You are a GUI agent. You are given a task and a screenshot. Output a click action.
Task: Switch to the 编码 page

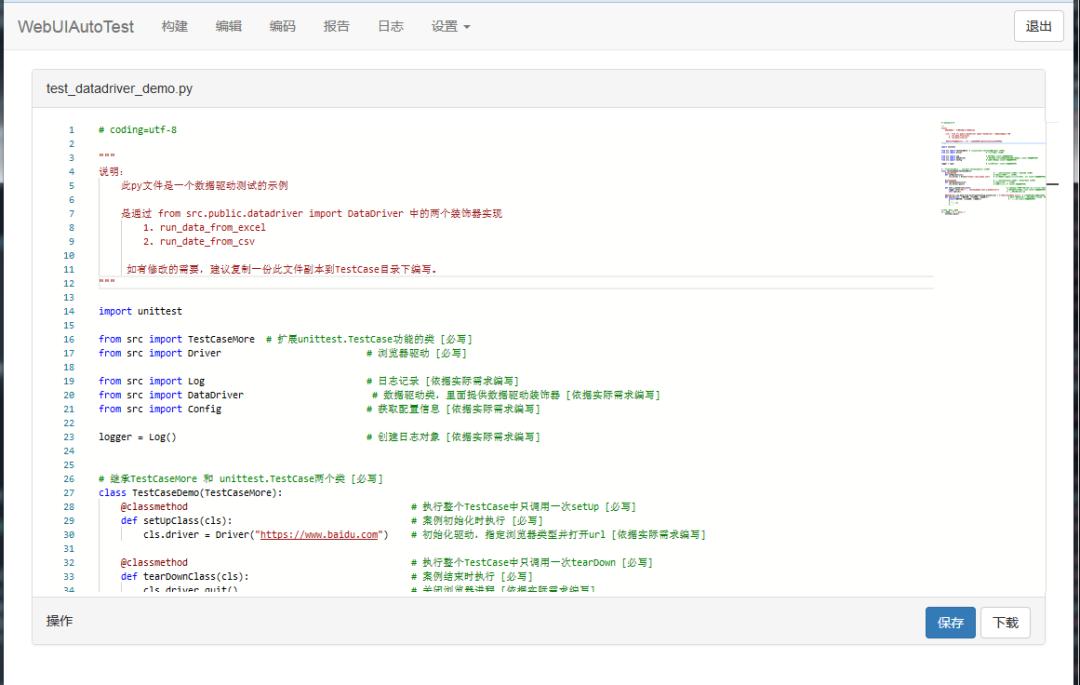(x=283, y=27)
